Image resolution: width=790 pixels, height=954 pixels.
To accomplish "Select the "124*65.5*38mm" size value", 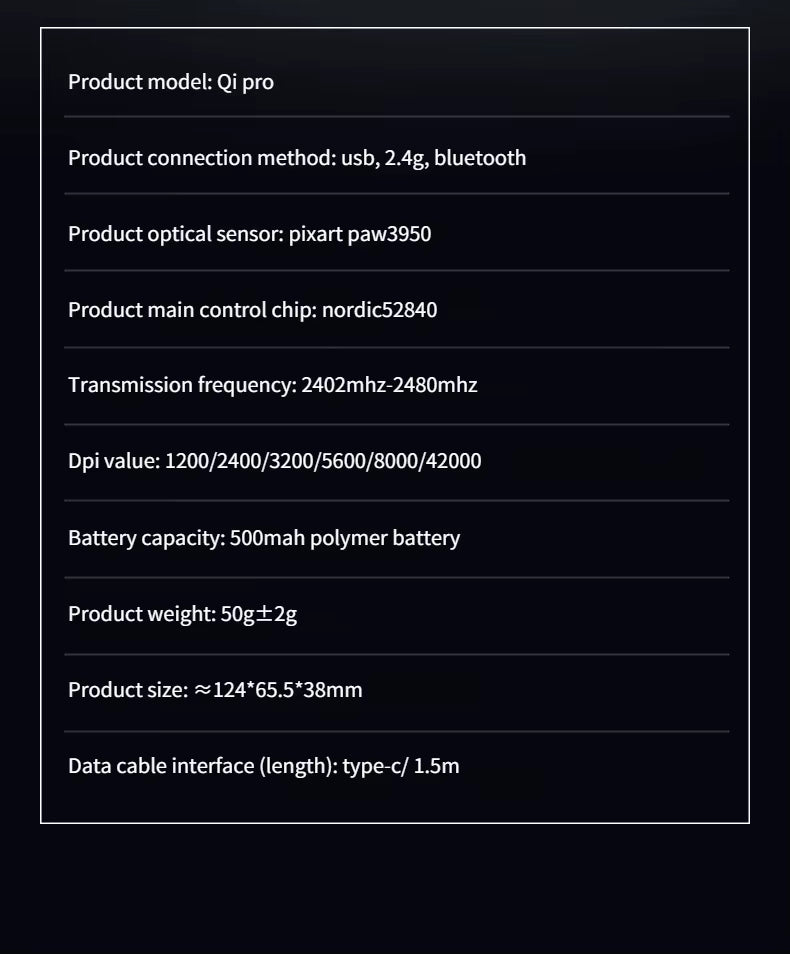I will point(287,690).
